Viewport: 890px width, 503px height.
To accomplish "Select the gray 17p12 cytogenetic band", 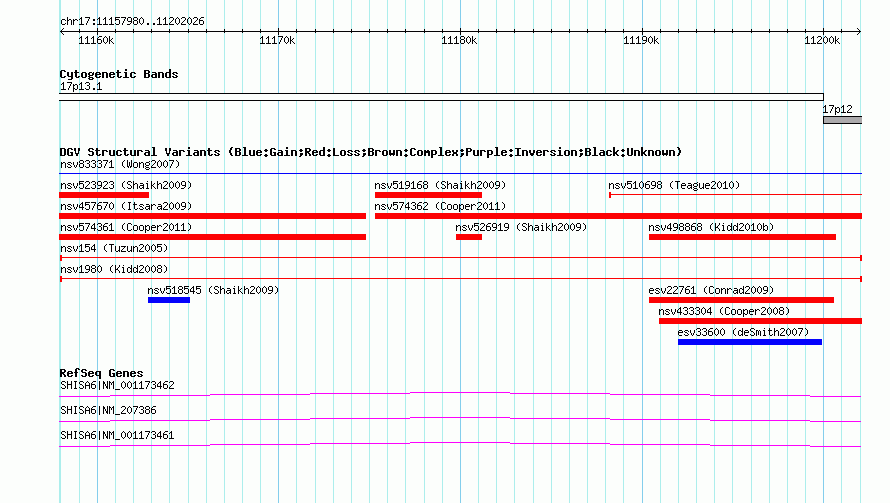I will (x=842, y=120).
